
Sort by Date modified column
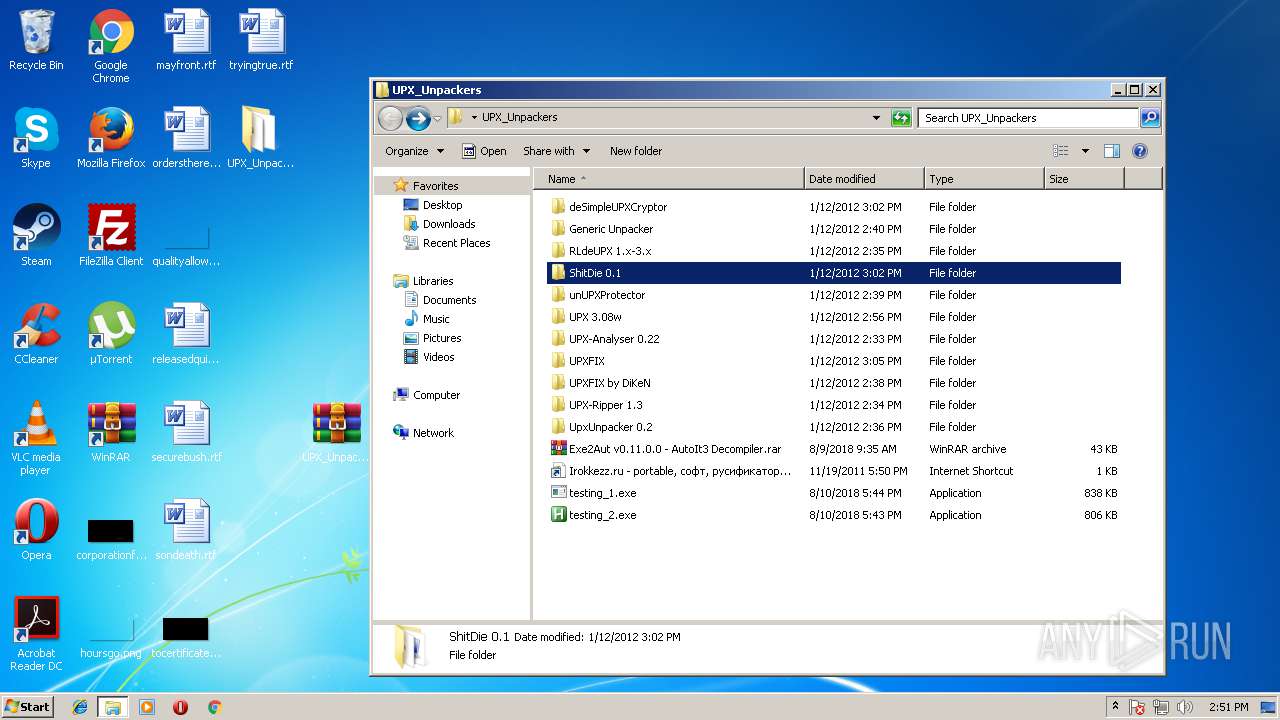pos(864,179)
